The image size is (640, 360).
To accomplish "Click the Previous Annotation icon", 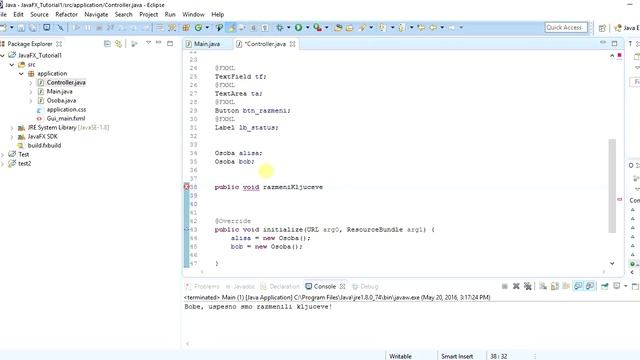I will 401,28.
